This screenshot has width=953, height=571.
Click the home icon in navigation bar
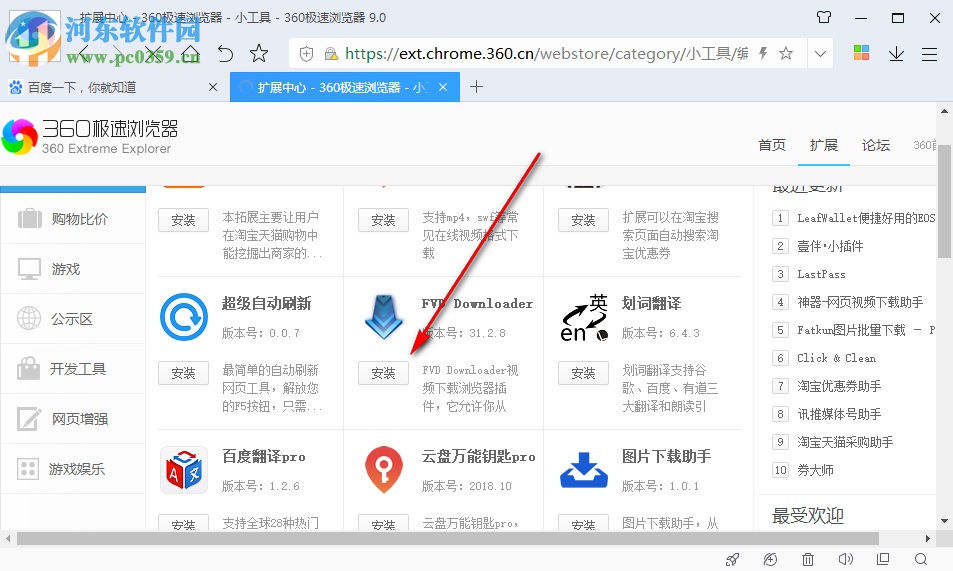click(x=191, y=54)
